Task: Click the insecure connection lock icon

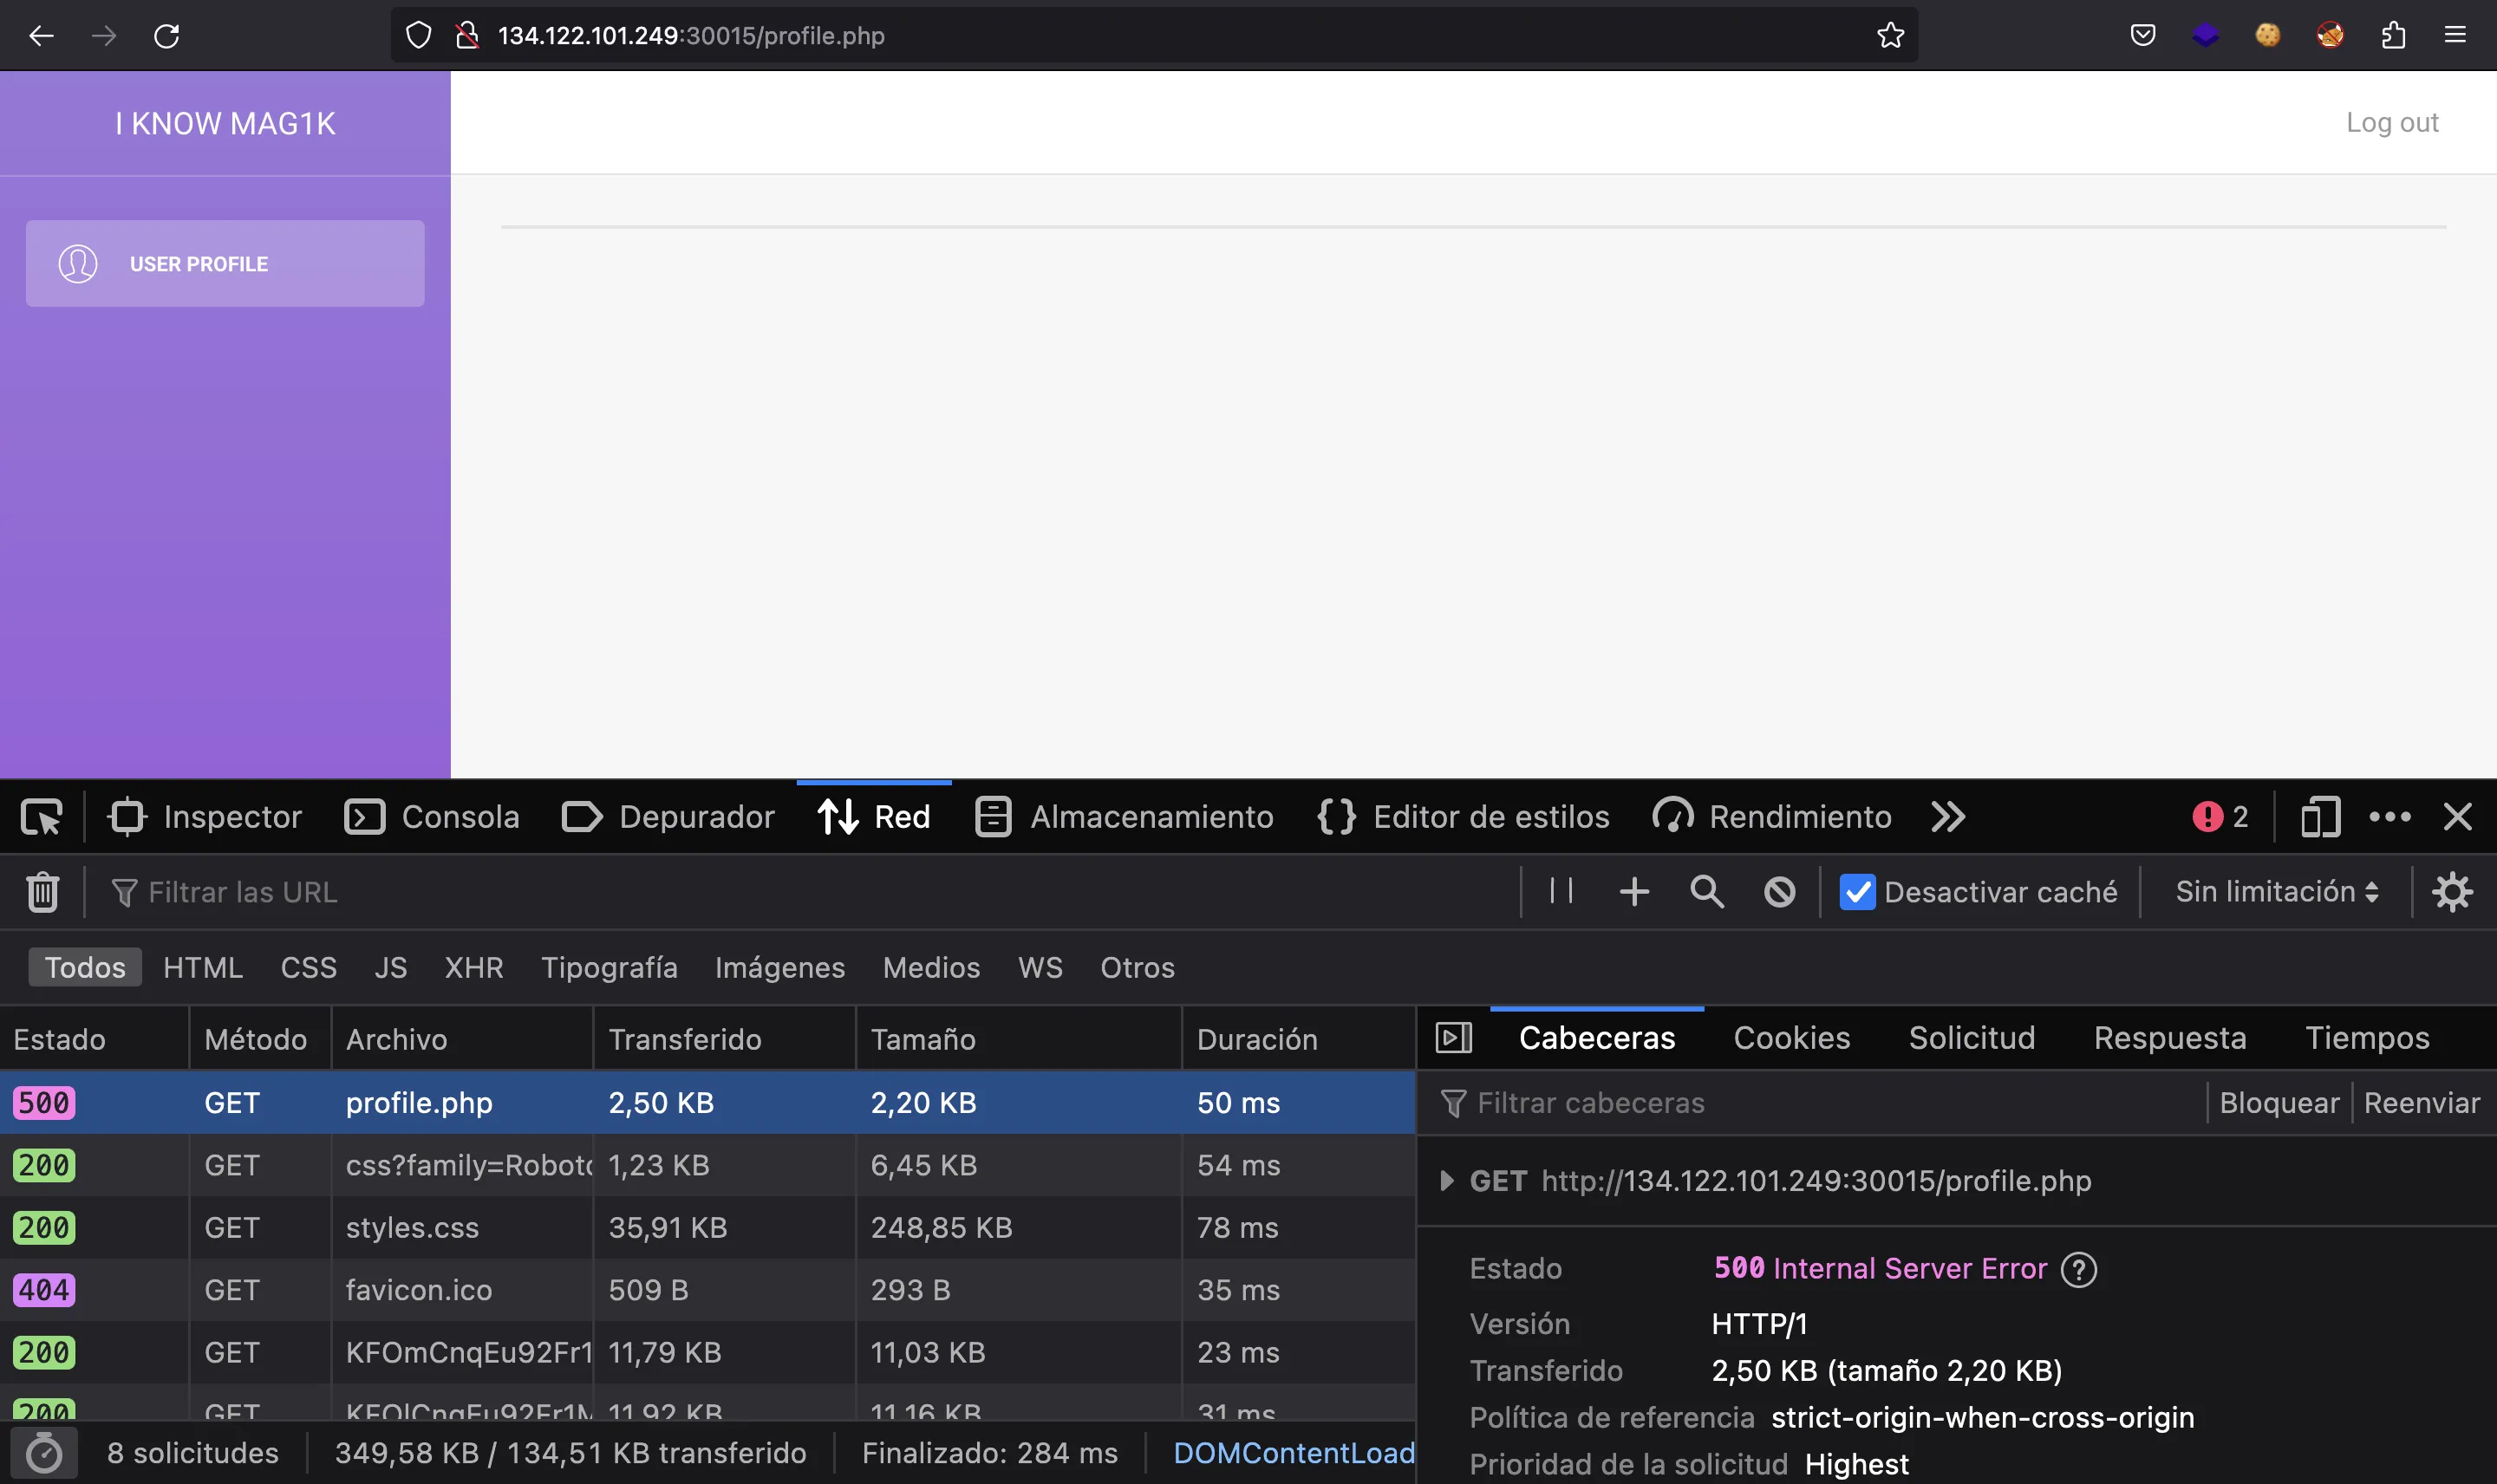Action: (467, 36)
